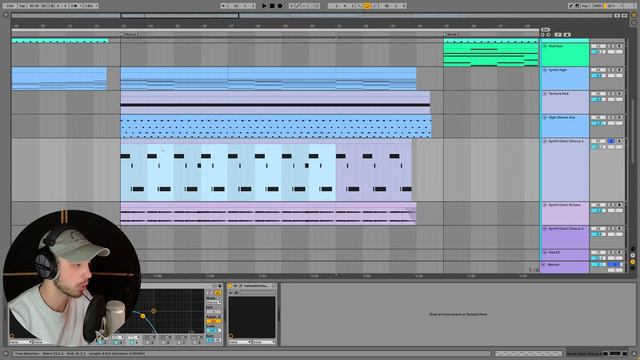Click the Re-Enable Automation button
Screen dimensions: 640x360
tap(304, 6)
